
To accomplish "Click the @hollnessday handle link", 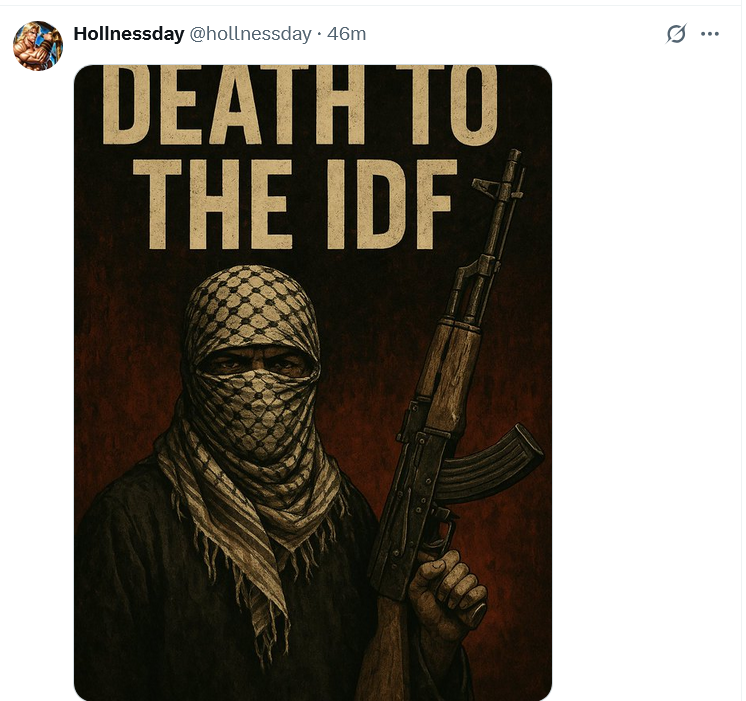I will tap(250, 34).
